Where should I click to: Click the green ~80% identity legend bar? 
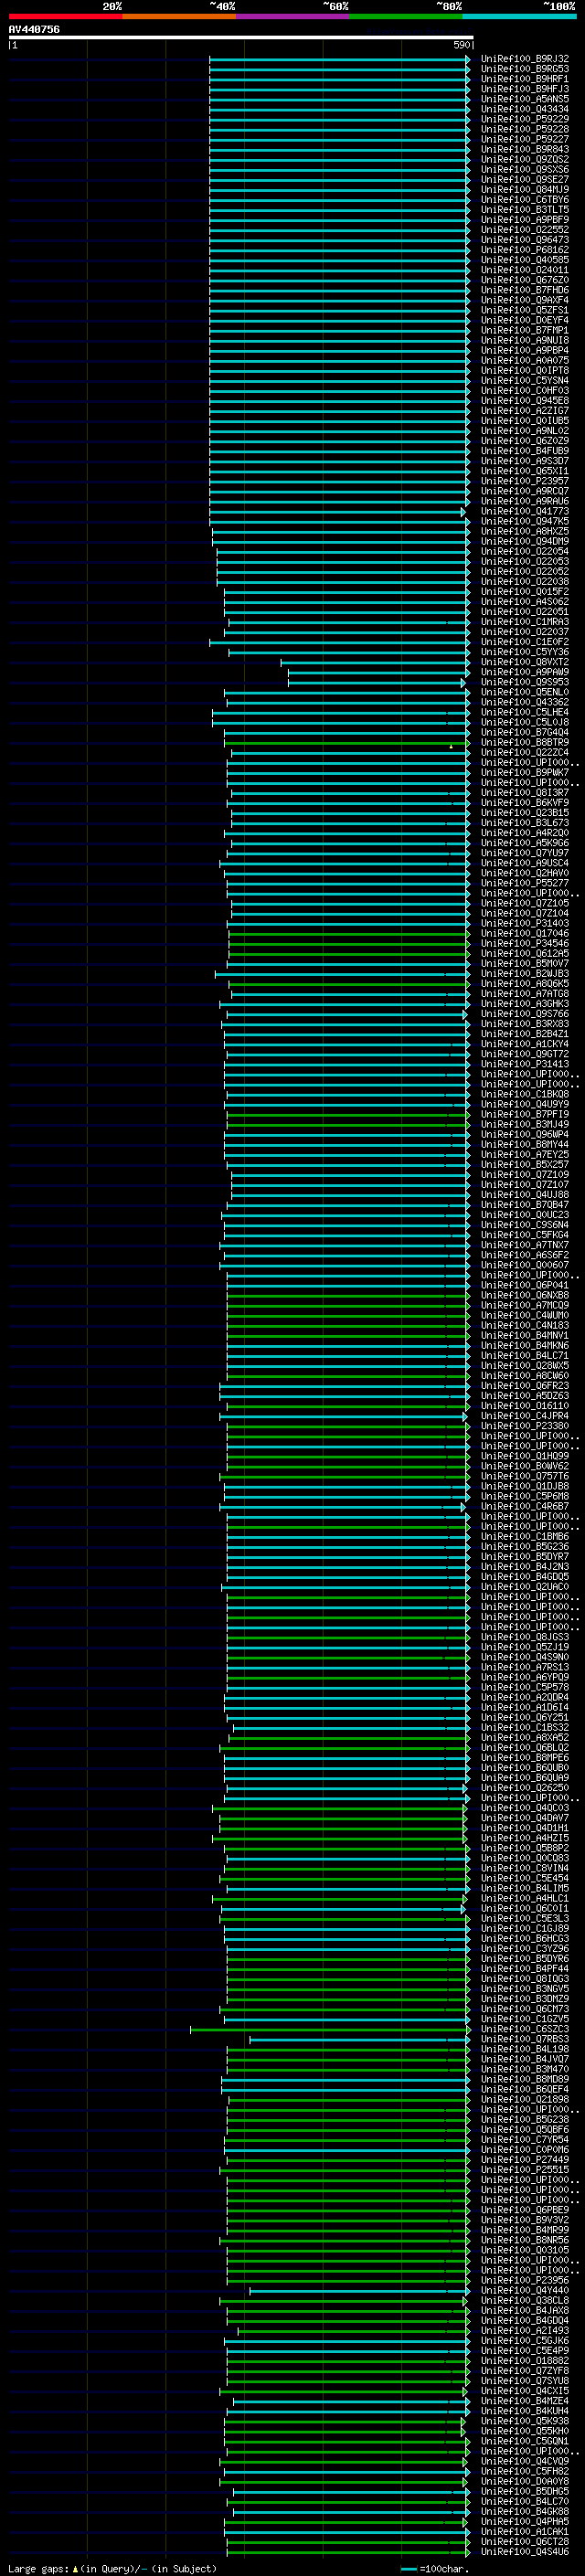(406, 16)
